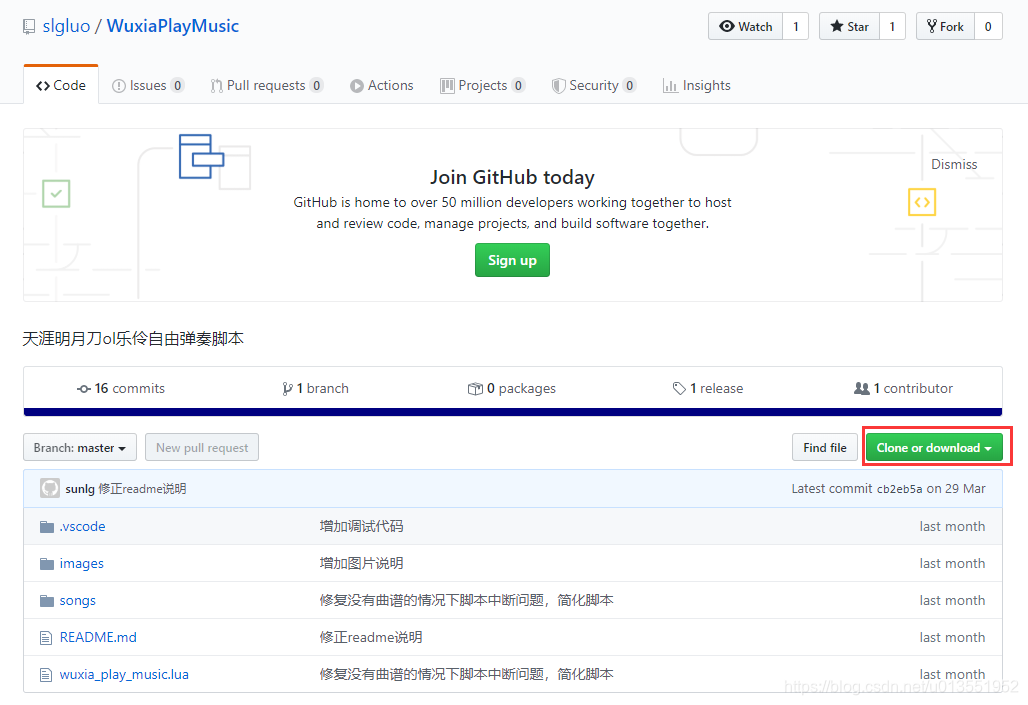Screen dimensions: 1028x705
Task: Click the Find file button
Action: coord(825,447)
